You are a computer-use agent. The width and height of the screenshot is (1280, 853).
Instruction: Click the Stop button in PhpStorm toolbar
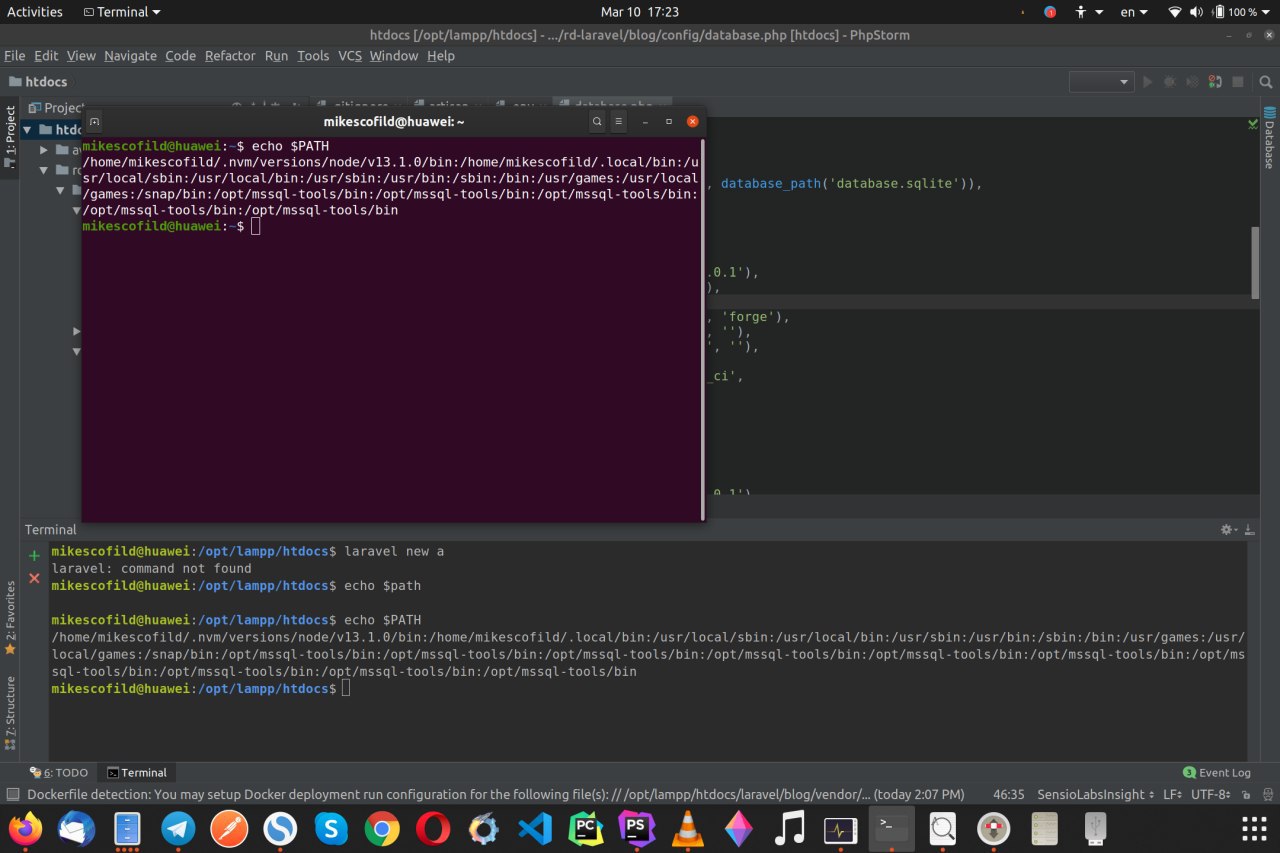click(1237, 82)
